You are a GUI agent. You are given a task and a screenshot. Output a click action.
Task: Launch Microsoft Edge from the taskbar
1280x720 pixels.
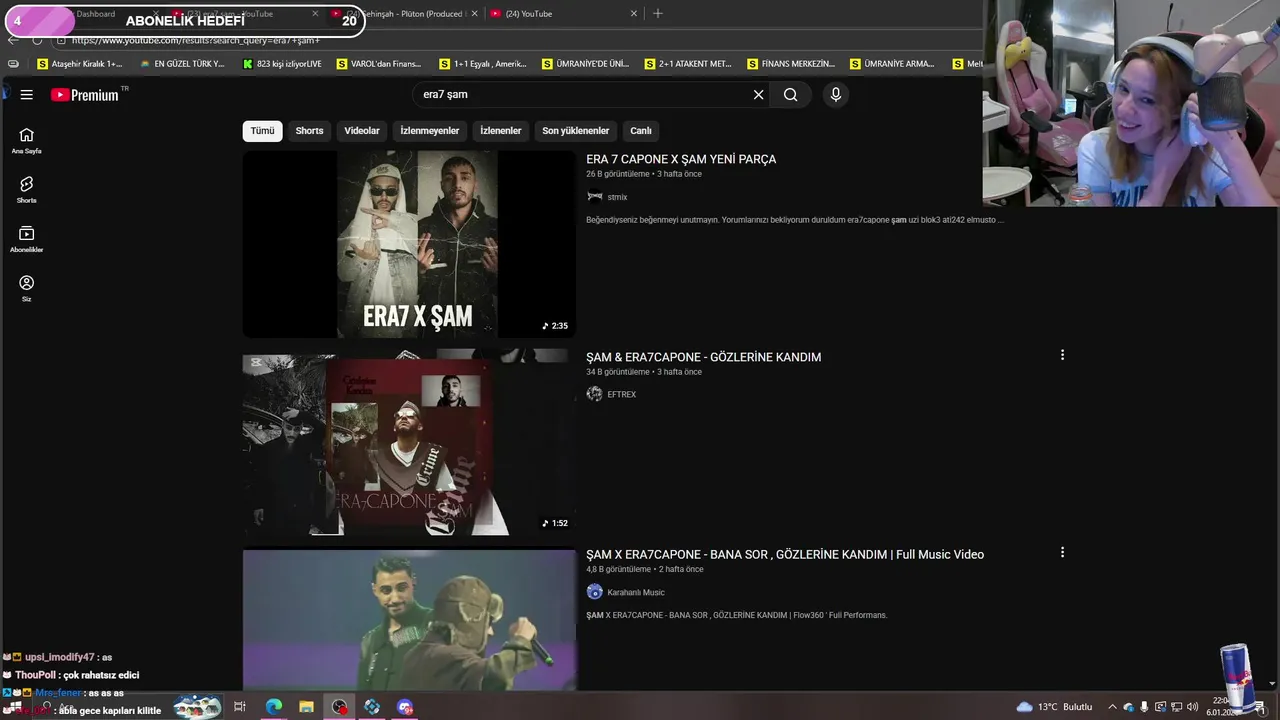click(x=273, y=707)
